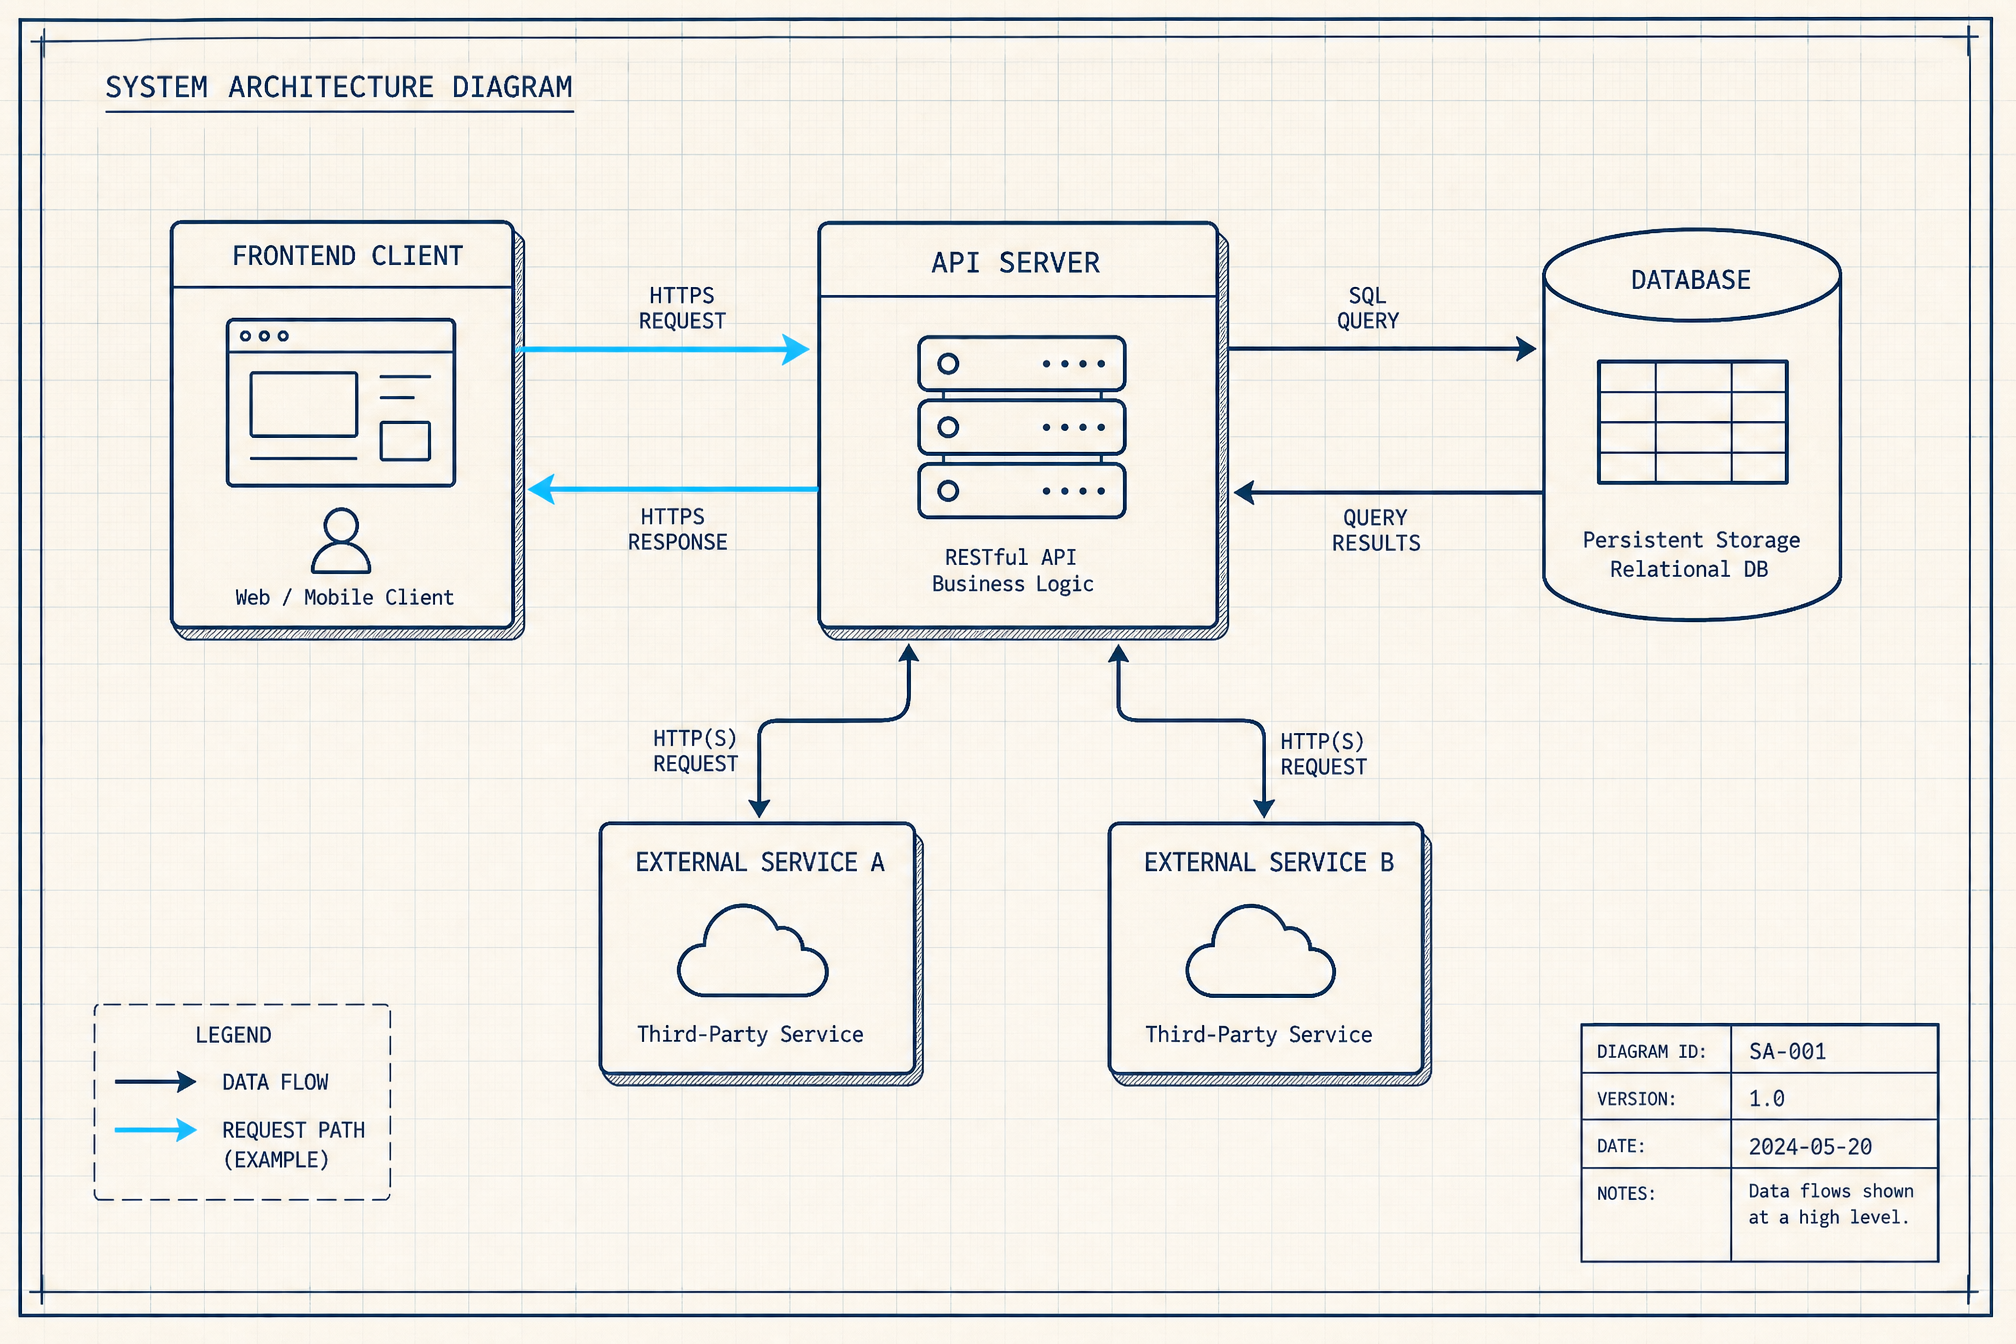Click the DATABASE label on cylinder
This screenshot has height=1344, width=2016.
pyautogui.click(x=1691, y=280)
